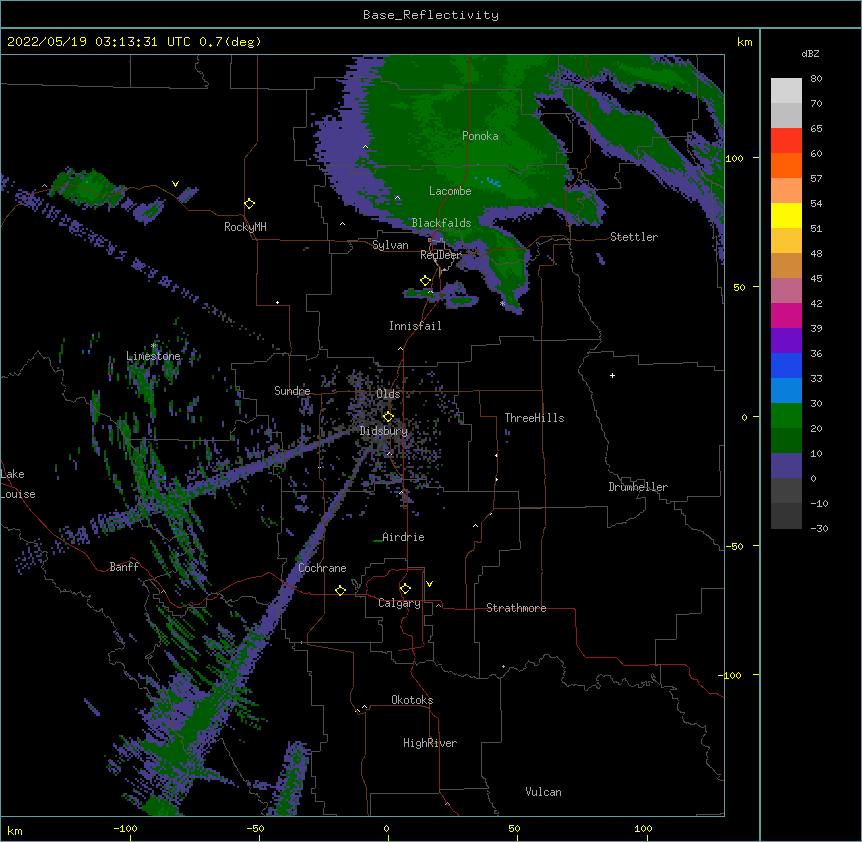Click the -30 value in dBZ legend
The width and height of the screenshot is (862, 842).
(819, 528)
